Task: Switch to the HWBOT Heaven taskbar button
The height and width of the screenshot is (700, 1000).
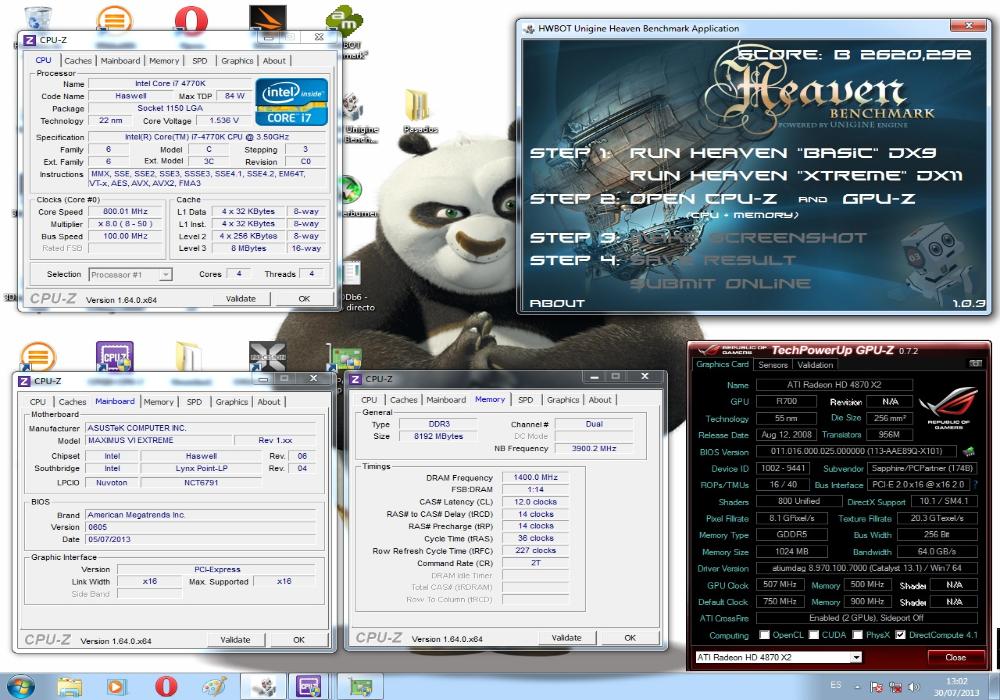Action: pos(263,687)
